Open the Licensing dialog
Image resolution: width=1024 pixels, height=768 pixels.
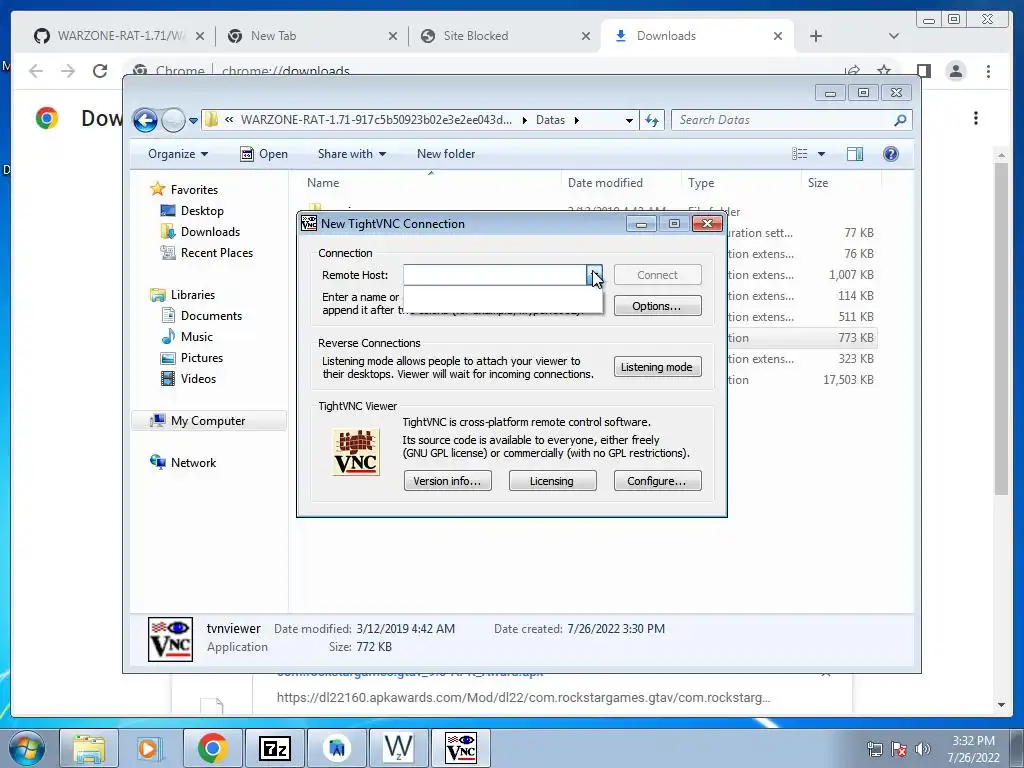pos(552,481)
